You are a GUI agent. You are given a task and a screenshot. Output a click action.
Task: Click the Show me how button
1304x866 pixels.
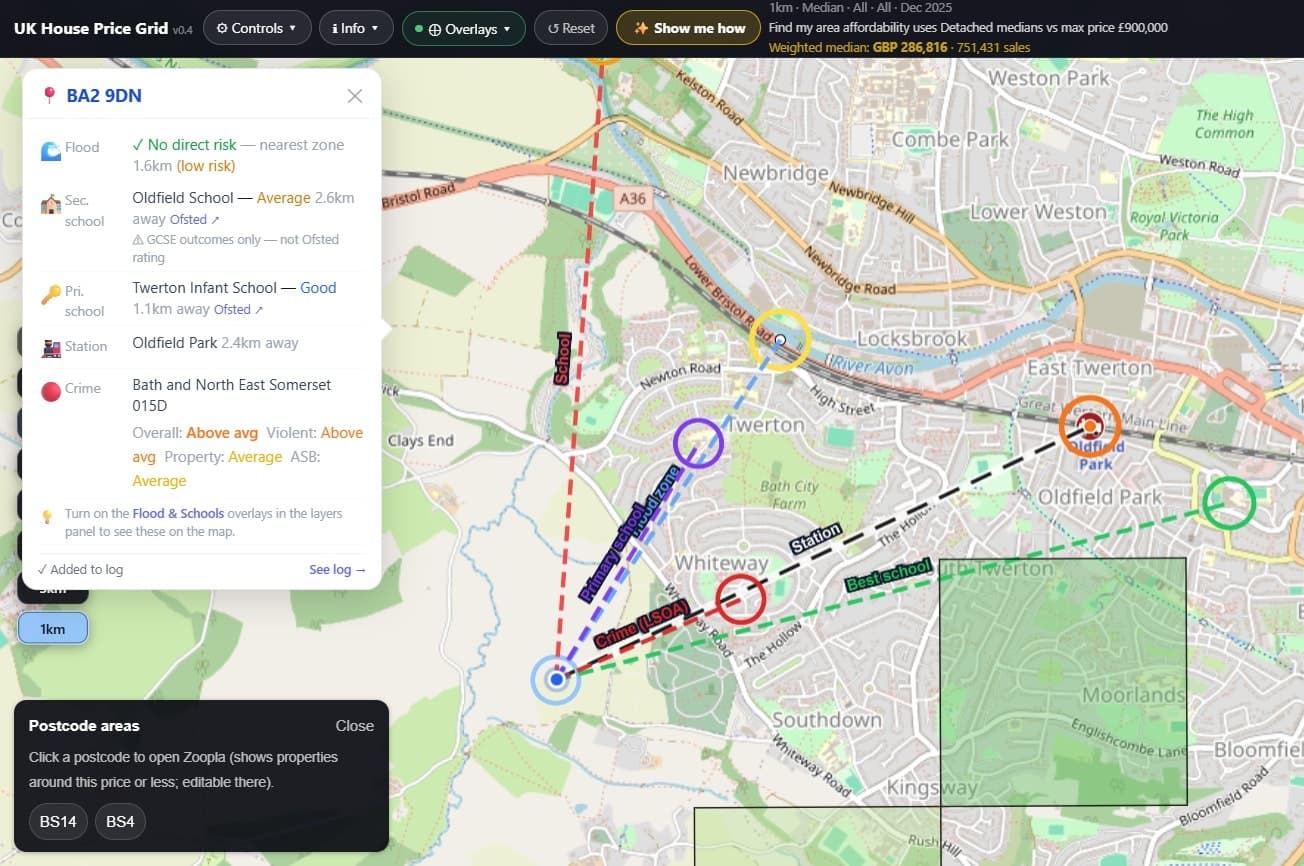pyautogui.click(x=689, y=28)
